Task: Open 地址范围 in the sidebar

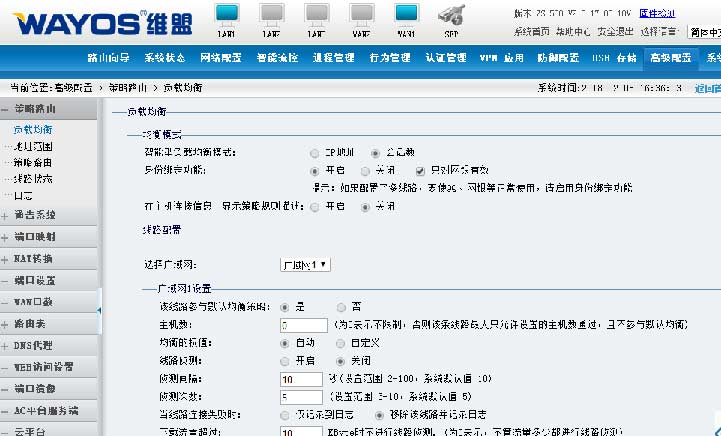Action: [33, 146]
